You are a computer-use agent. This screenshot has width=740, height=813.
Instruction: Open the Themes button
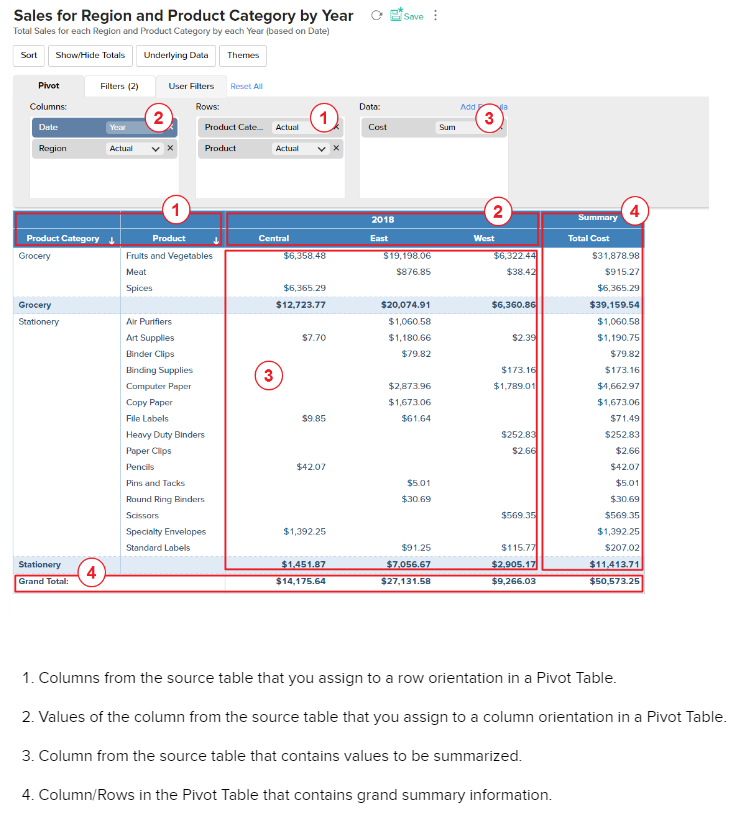[243, 55]
